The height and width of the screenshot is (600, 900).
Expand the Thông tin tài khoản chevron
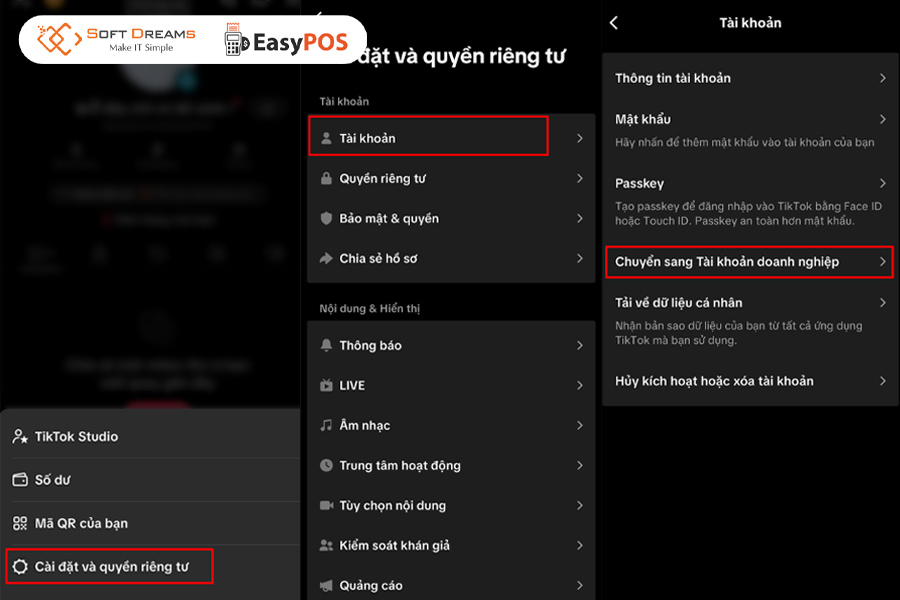click(x=882, y=78)
